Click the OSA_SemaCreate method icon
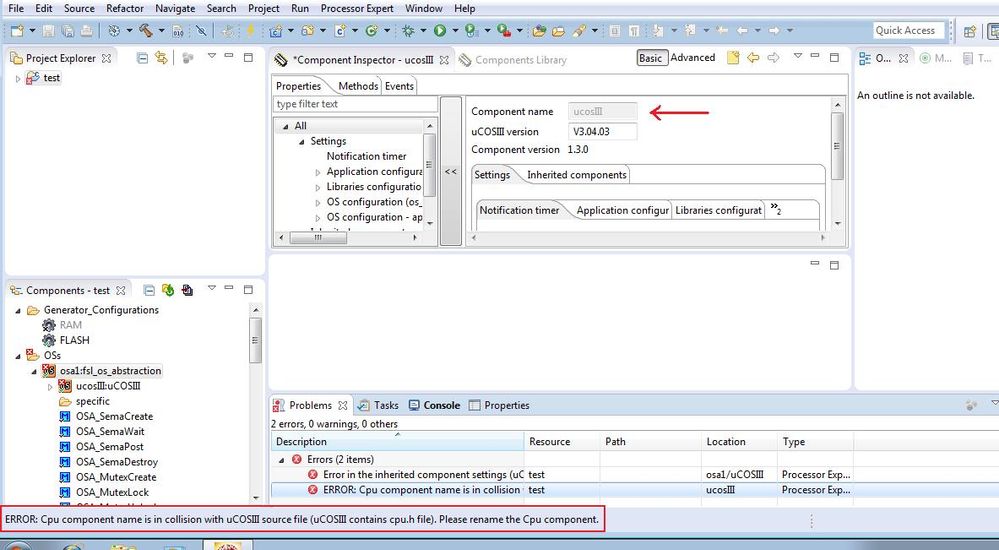 (x=64, y=416)
